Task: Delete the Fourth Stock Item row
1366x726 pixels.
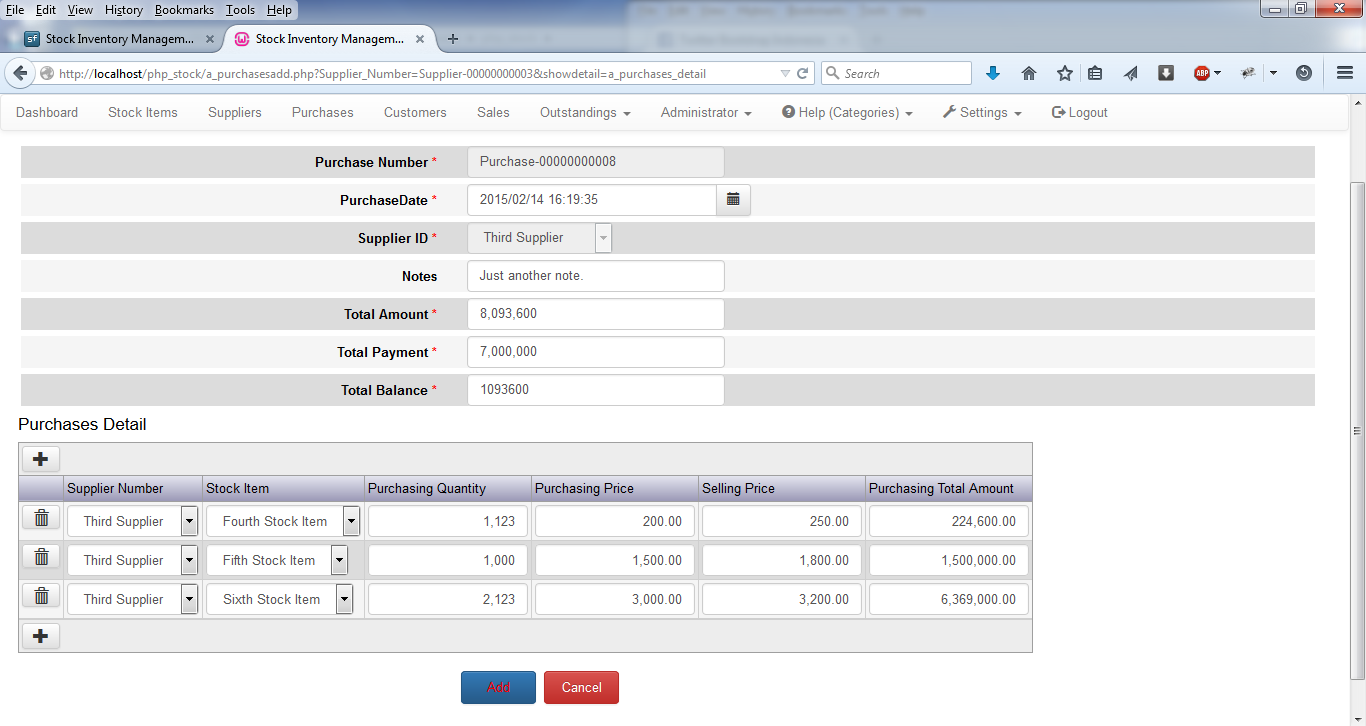Action: click(x=40, y=518)
